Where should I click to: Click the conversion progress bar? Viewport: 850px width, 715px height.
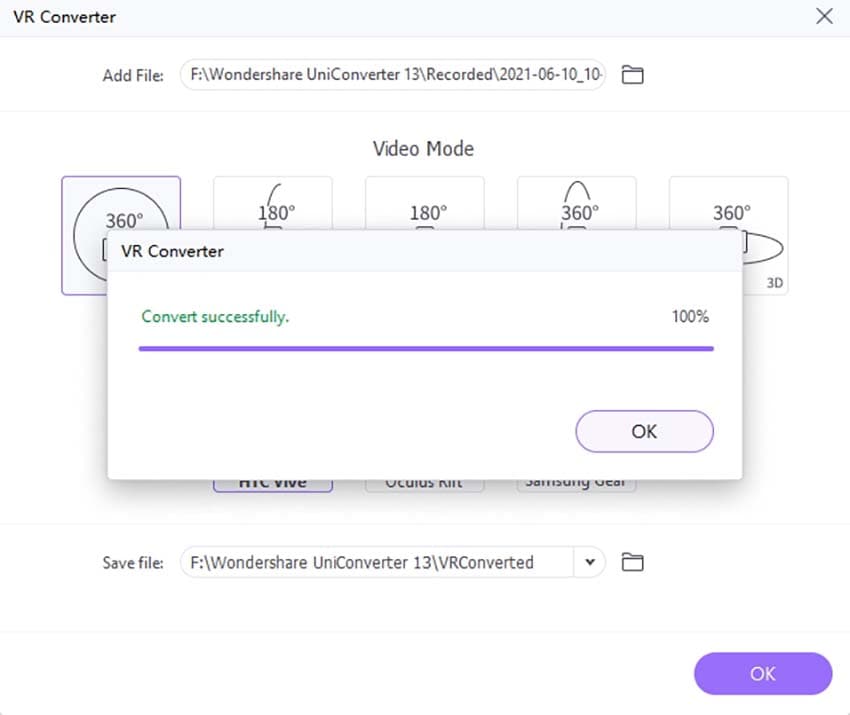click(425, 349)
